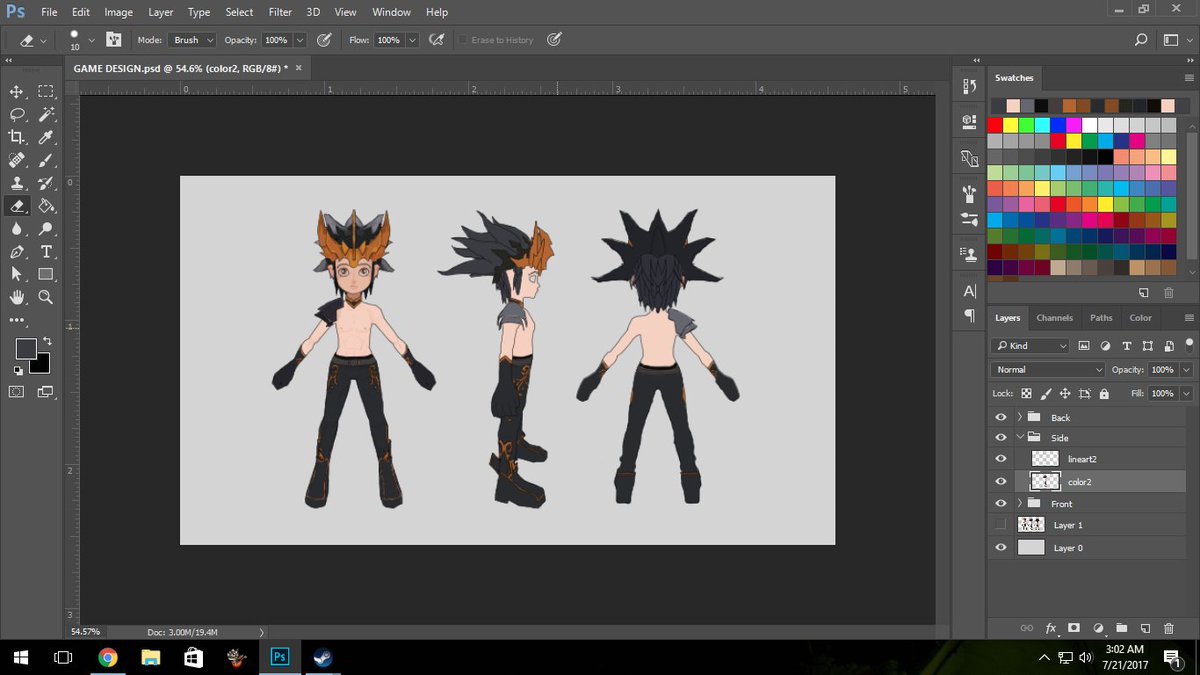The image size is (1200, 675).
Task: Open the Layer menu
Action: tap(160, 12)
